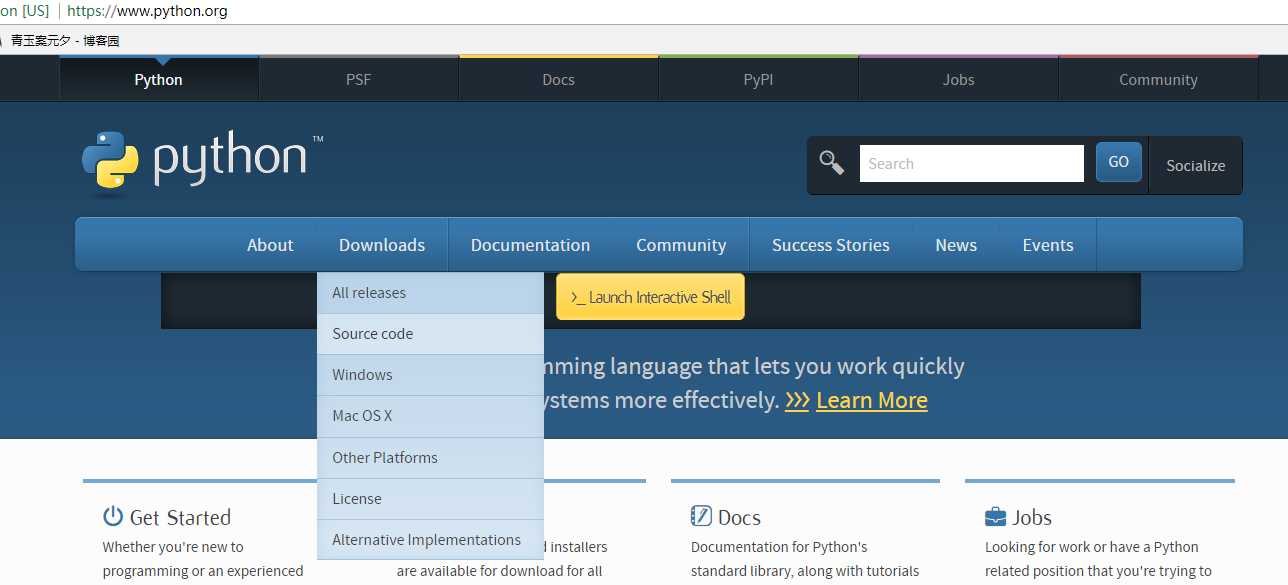Switch to the PSF top tab
Viewport: 1288px width, 585px height.
click(x=359, y=80)
